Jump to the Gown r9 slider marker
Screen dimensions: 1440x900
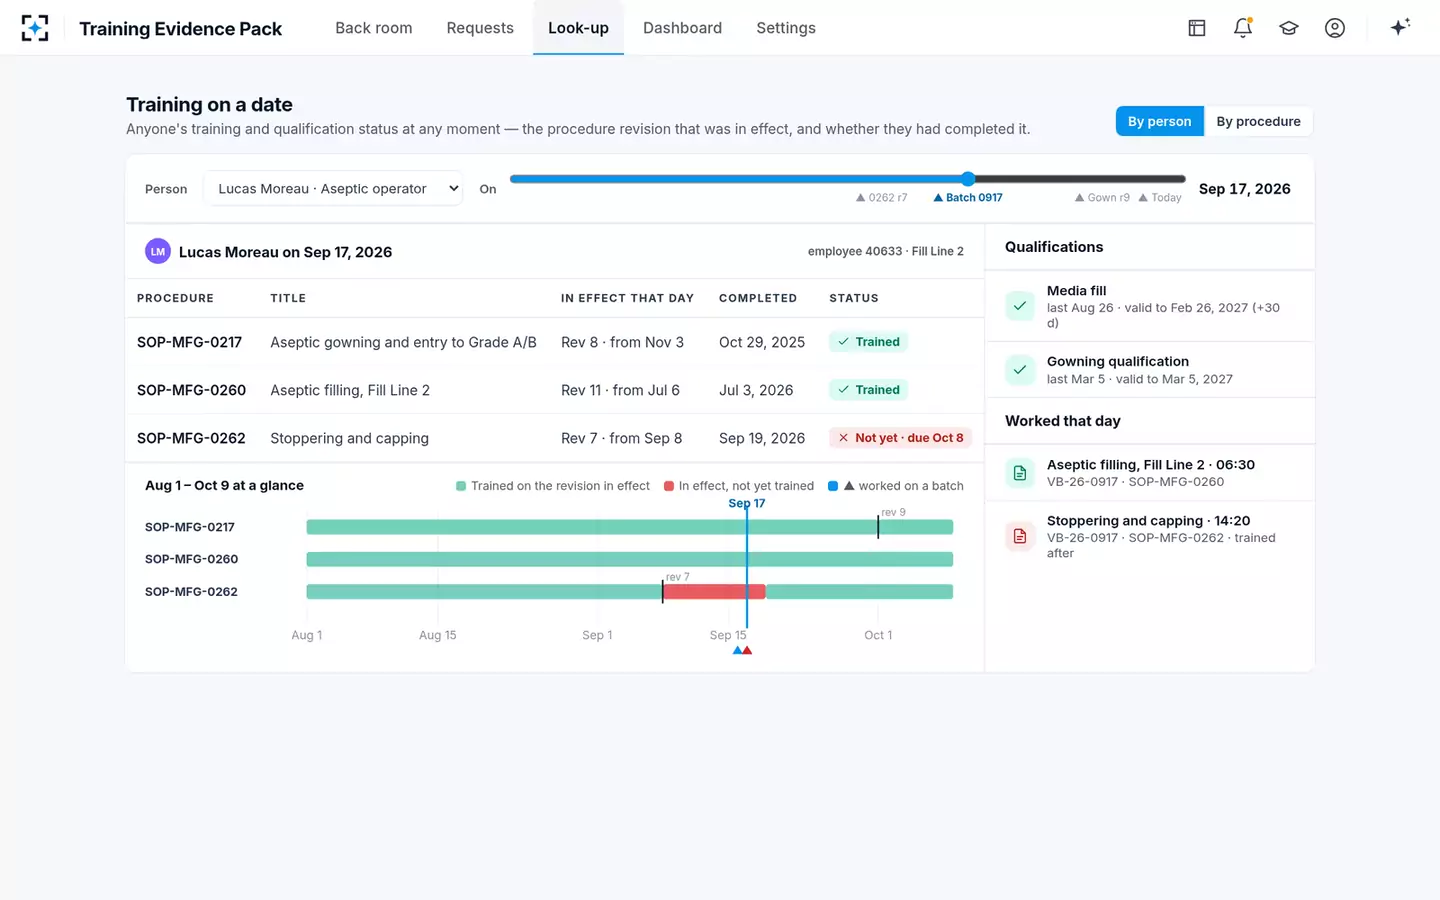pyautogui.click(x=1102, y=198)
